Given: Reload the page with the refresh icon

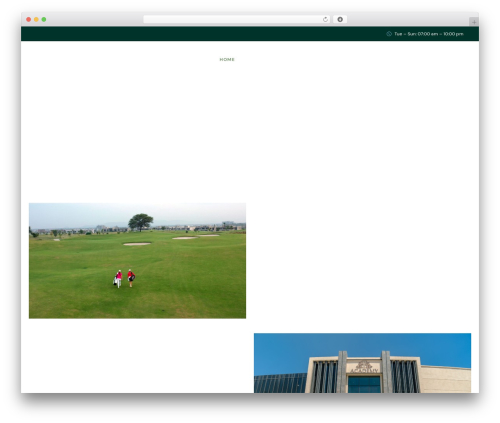Looking at the screenshot, I should click(325, 19).
